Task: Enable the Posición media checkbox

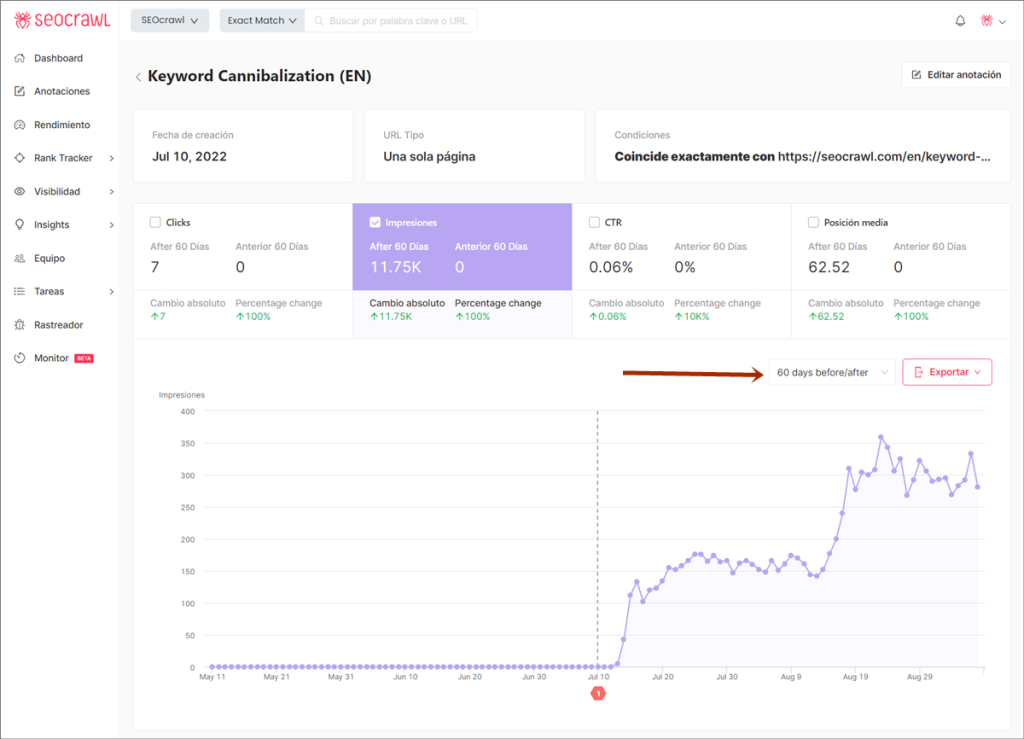Action: [812, 222]
